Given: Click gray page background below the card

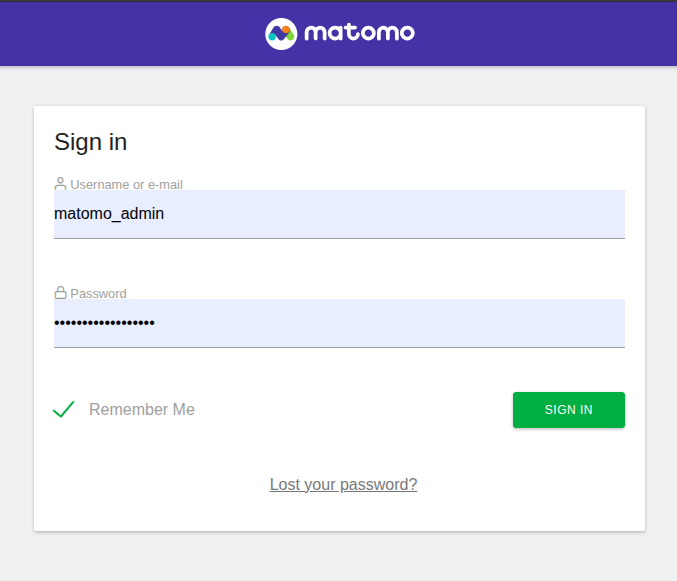Looking at the screenshot, I should tap(338, 558).
